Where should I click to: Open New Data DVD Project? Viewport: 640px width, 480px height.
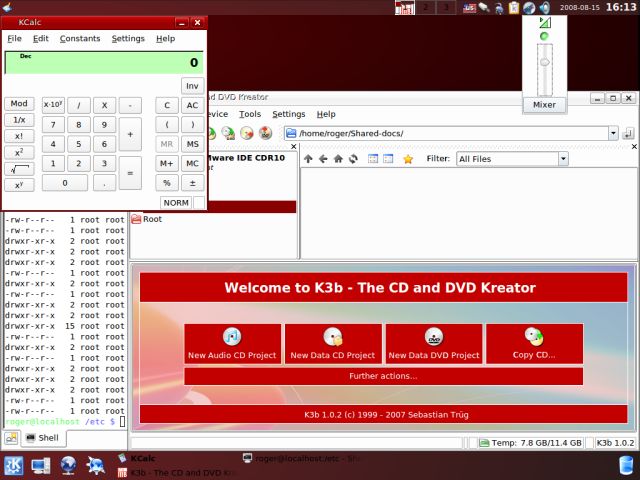click(434, 344)
